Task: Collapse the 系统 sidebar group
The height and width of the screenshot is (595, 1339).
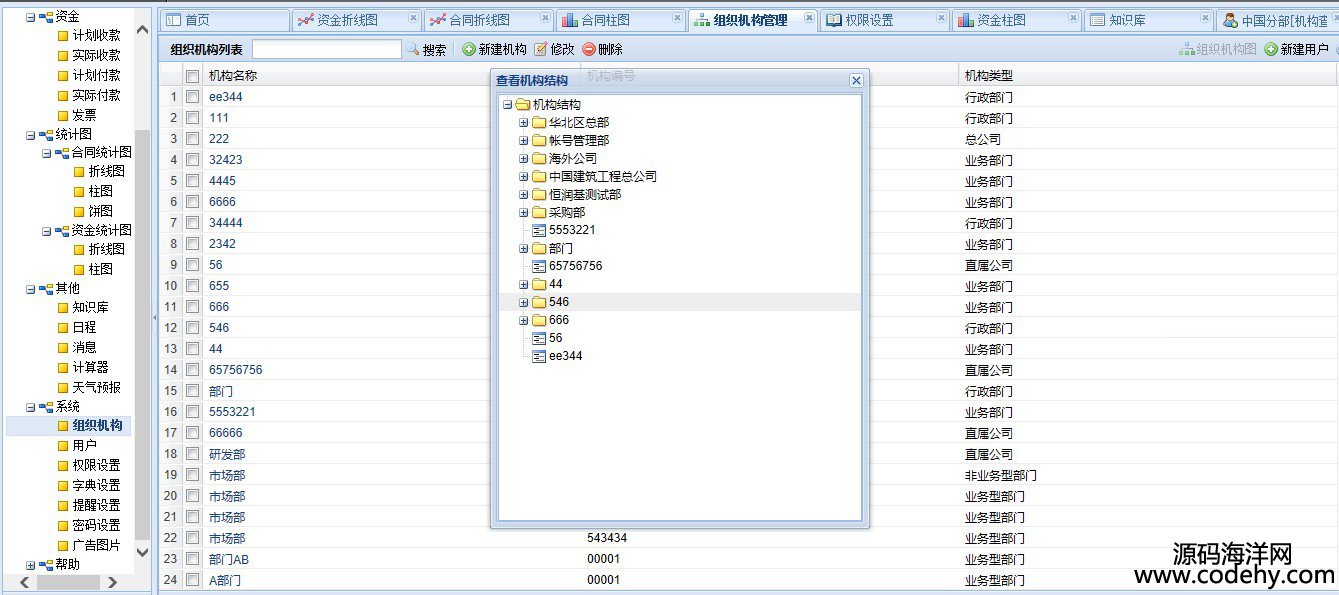Action: [x=30, y=407]
